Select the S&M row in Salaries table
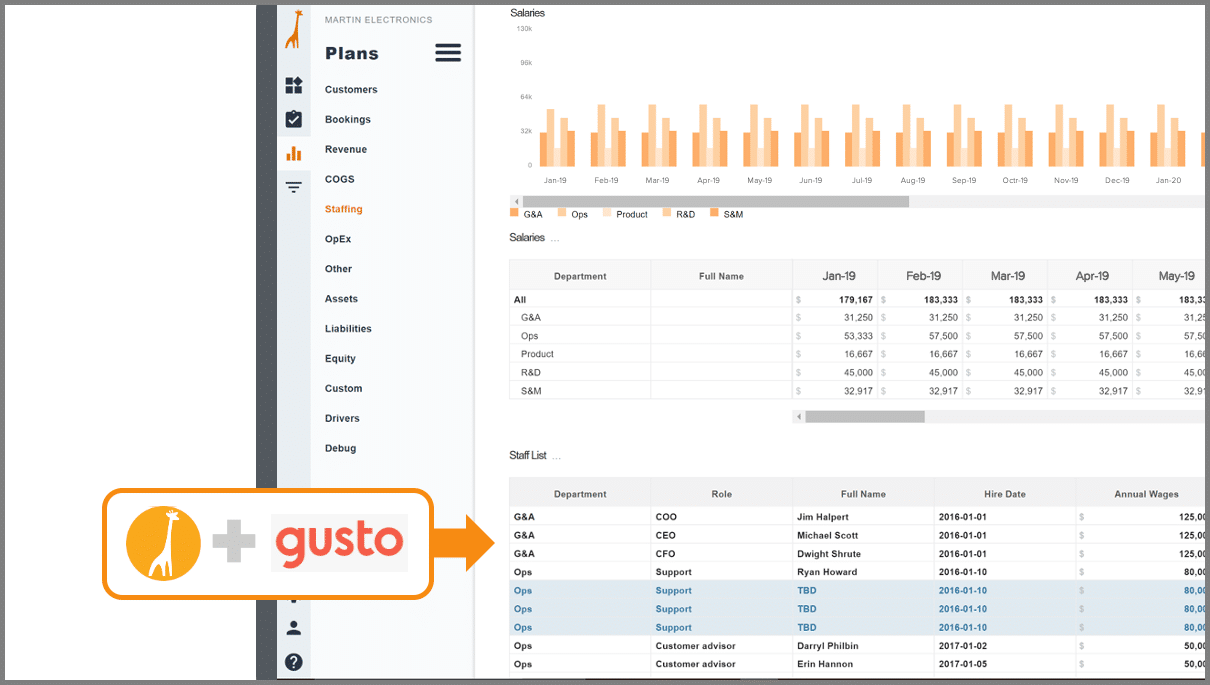Screen dimensions: 1210x685 (x=857, y=390)
